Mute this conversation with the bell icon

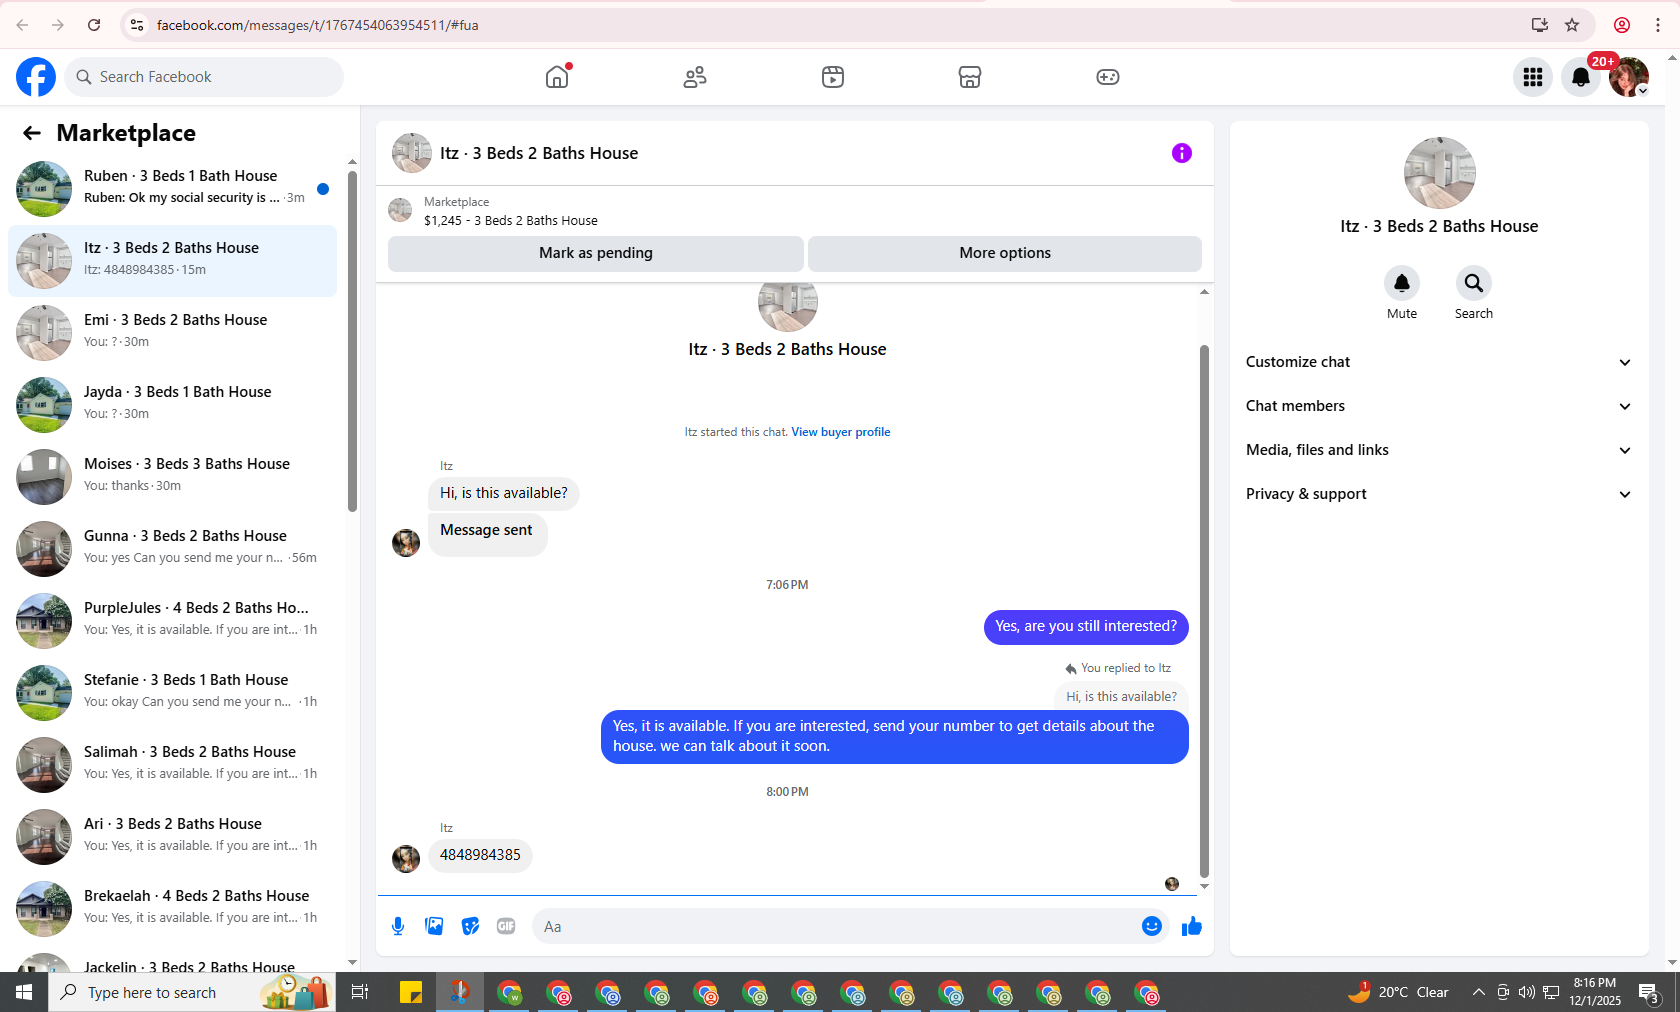(1402, 283)
